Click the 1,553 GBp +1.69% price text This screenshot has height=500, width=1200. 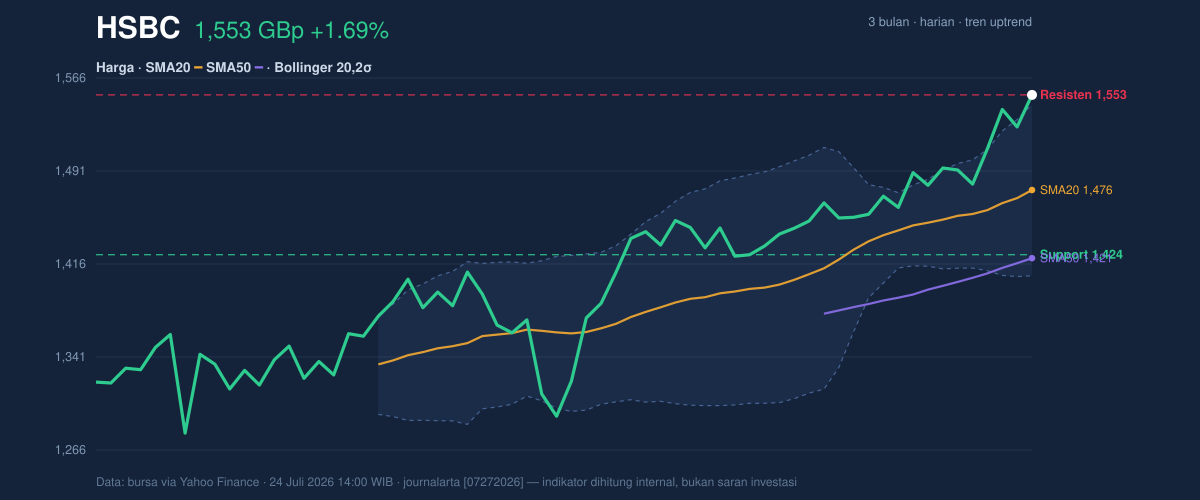(x=291, y=31)
